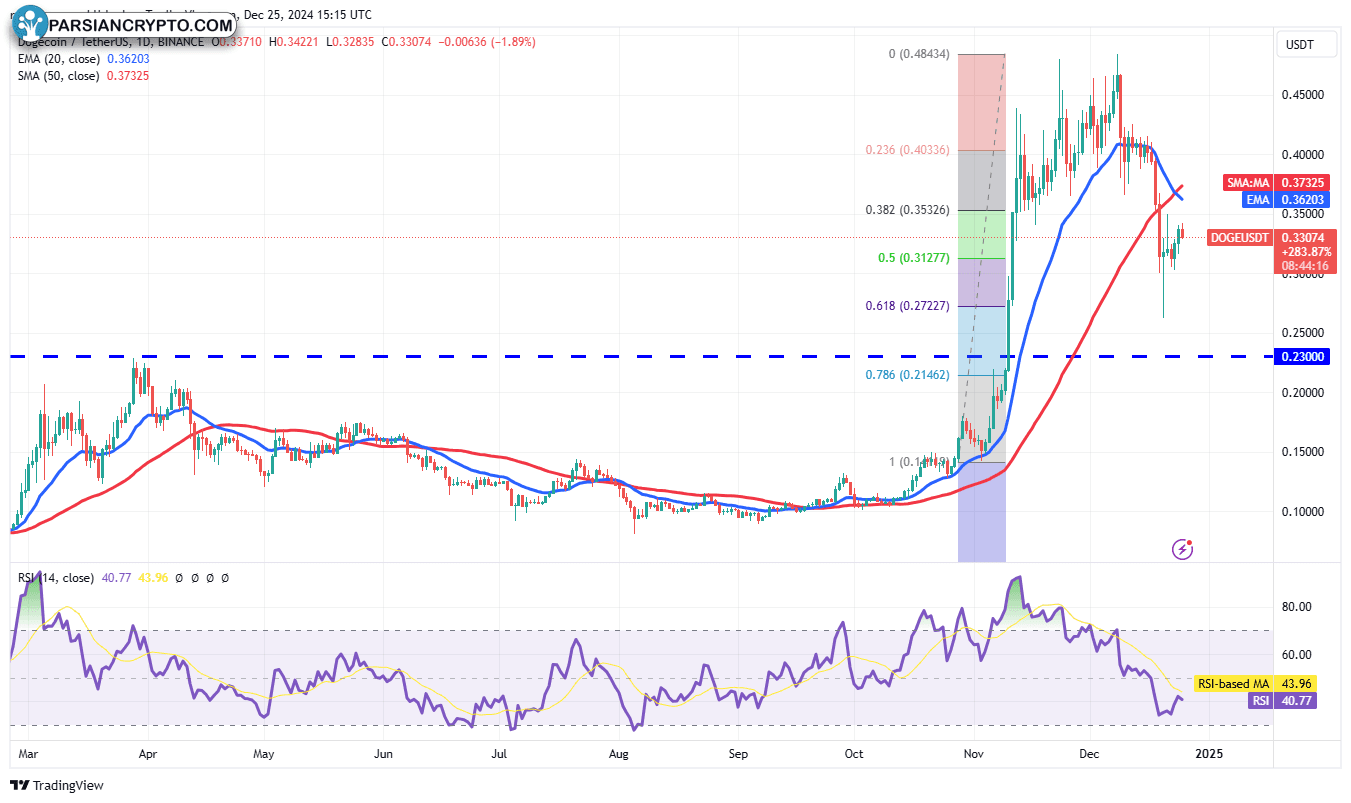Click the red Fibonacci zone at top
This screenshot has width=1351, height=803.
click(980, 100)
